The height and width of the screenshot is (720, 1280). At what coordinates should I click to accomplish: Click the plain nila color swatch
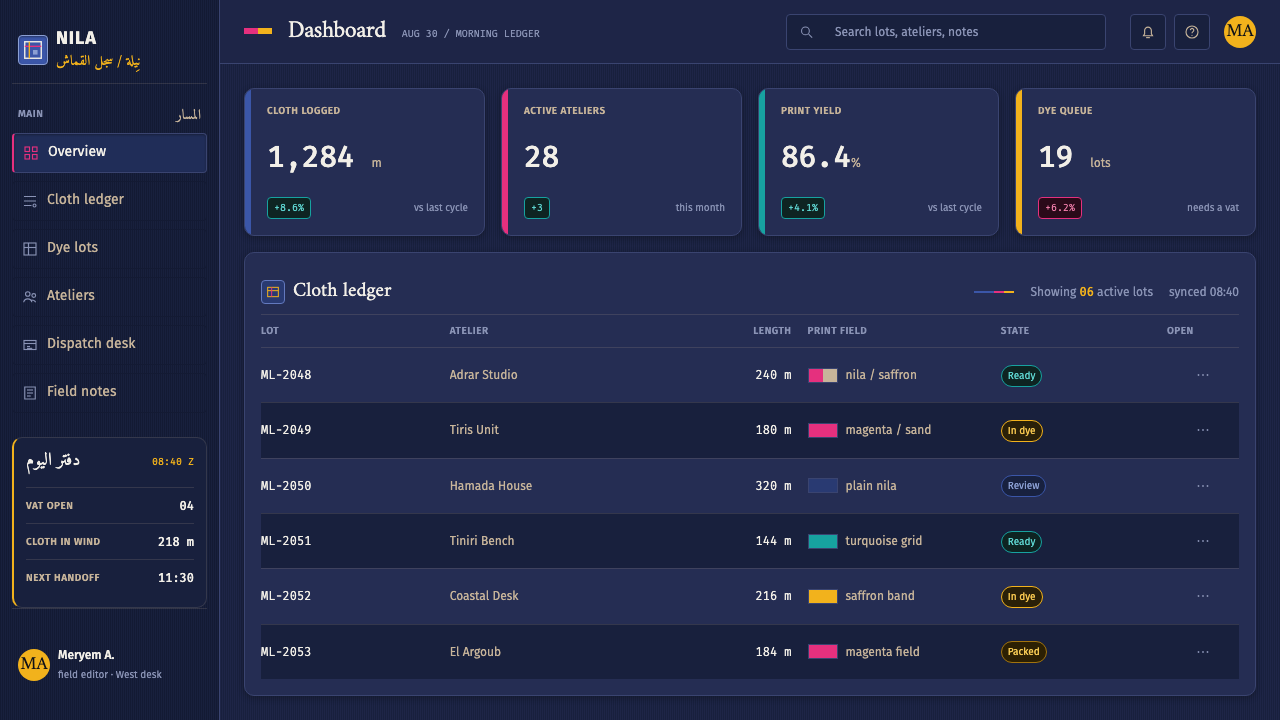pos(823,486)
